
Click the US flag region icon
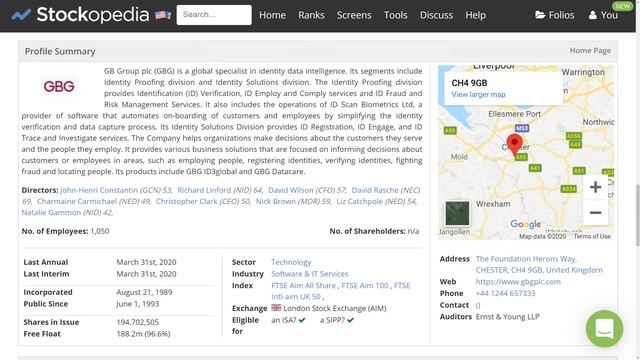[163, 16]
